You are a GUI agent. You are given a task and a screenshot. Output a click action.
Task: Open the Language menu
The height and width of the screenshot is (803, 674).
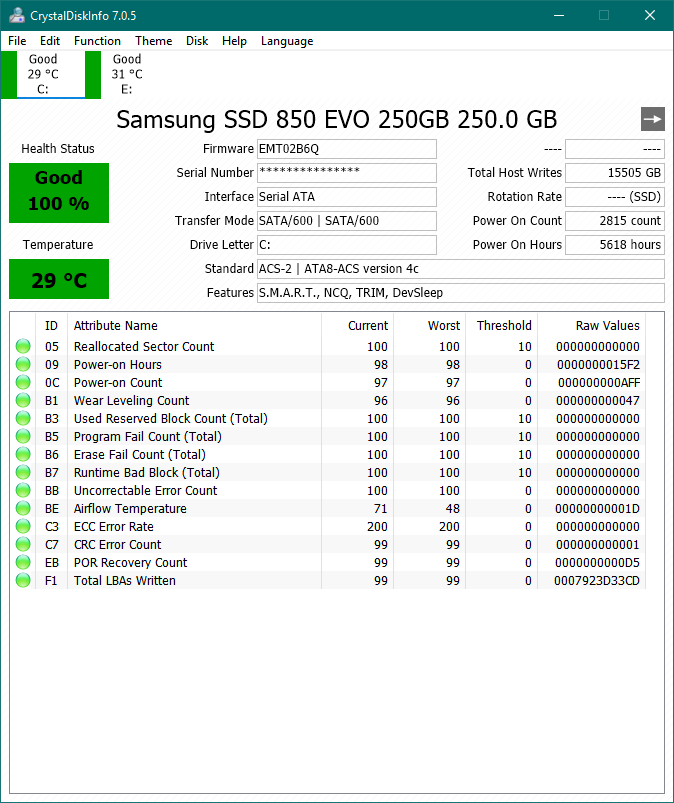point(287,41)
